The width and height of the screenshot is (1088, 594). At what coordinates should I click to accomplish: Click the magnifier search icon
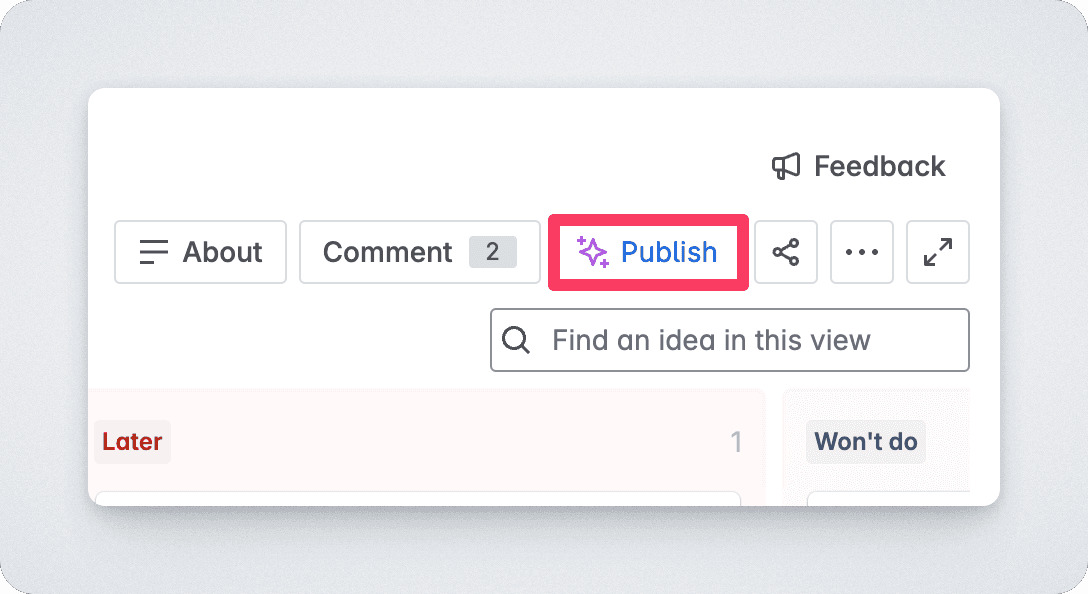click(516, 340)
